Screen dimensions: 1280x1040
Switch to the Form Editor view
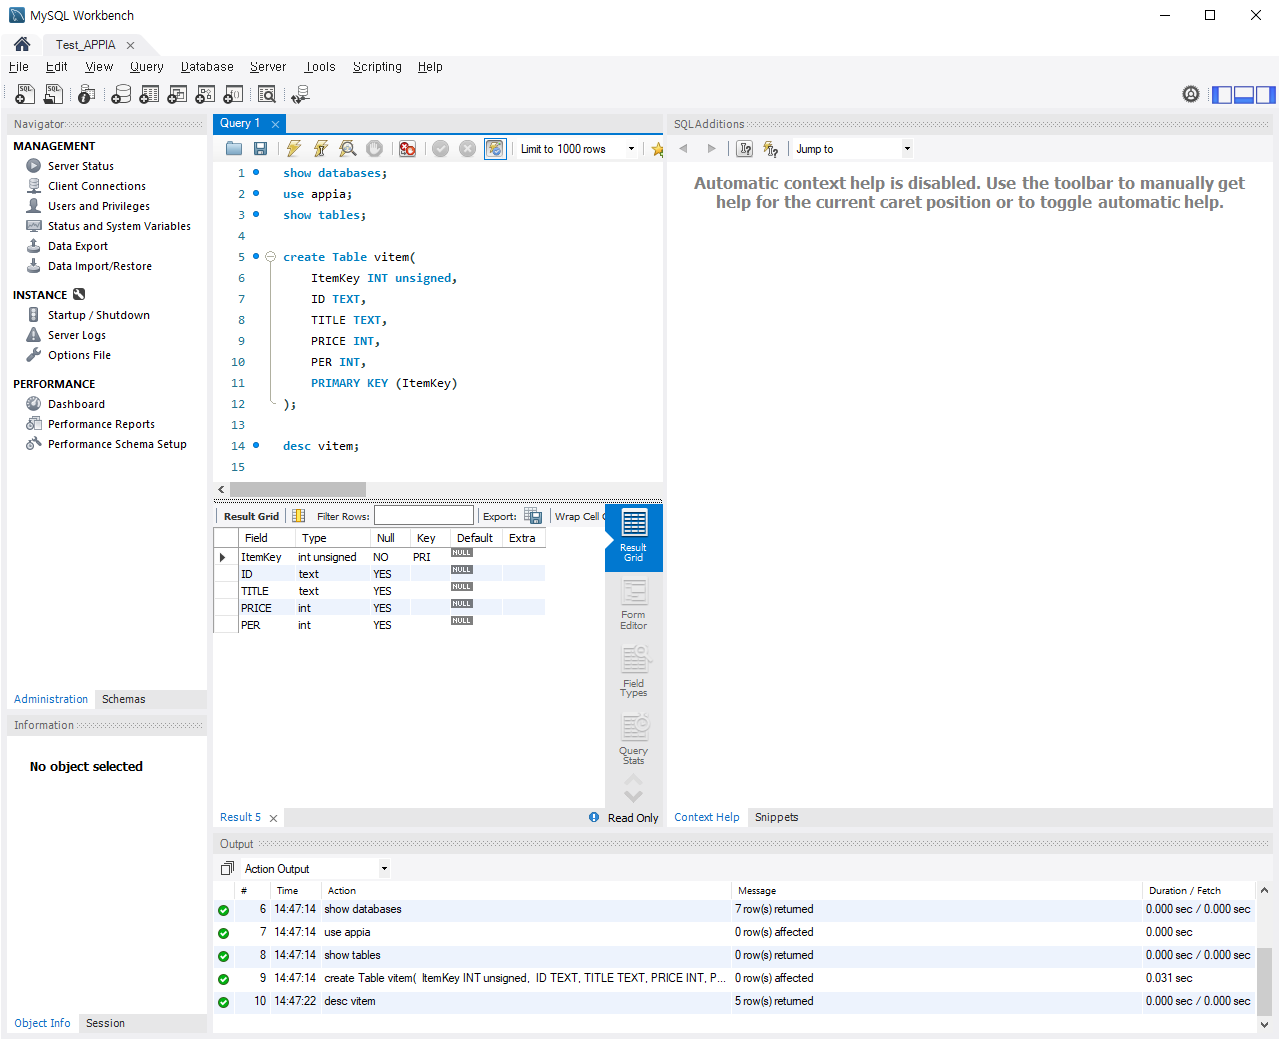click(634, 605)
